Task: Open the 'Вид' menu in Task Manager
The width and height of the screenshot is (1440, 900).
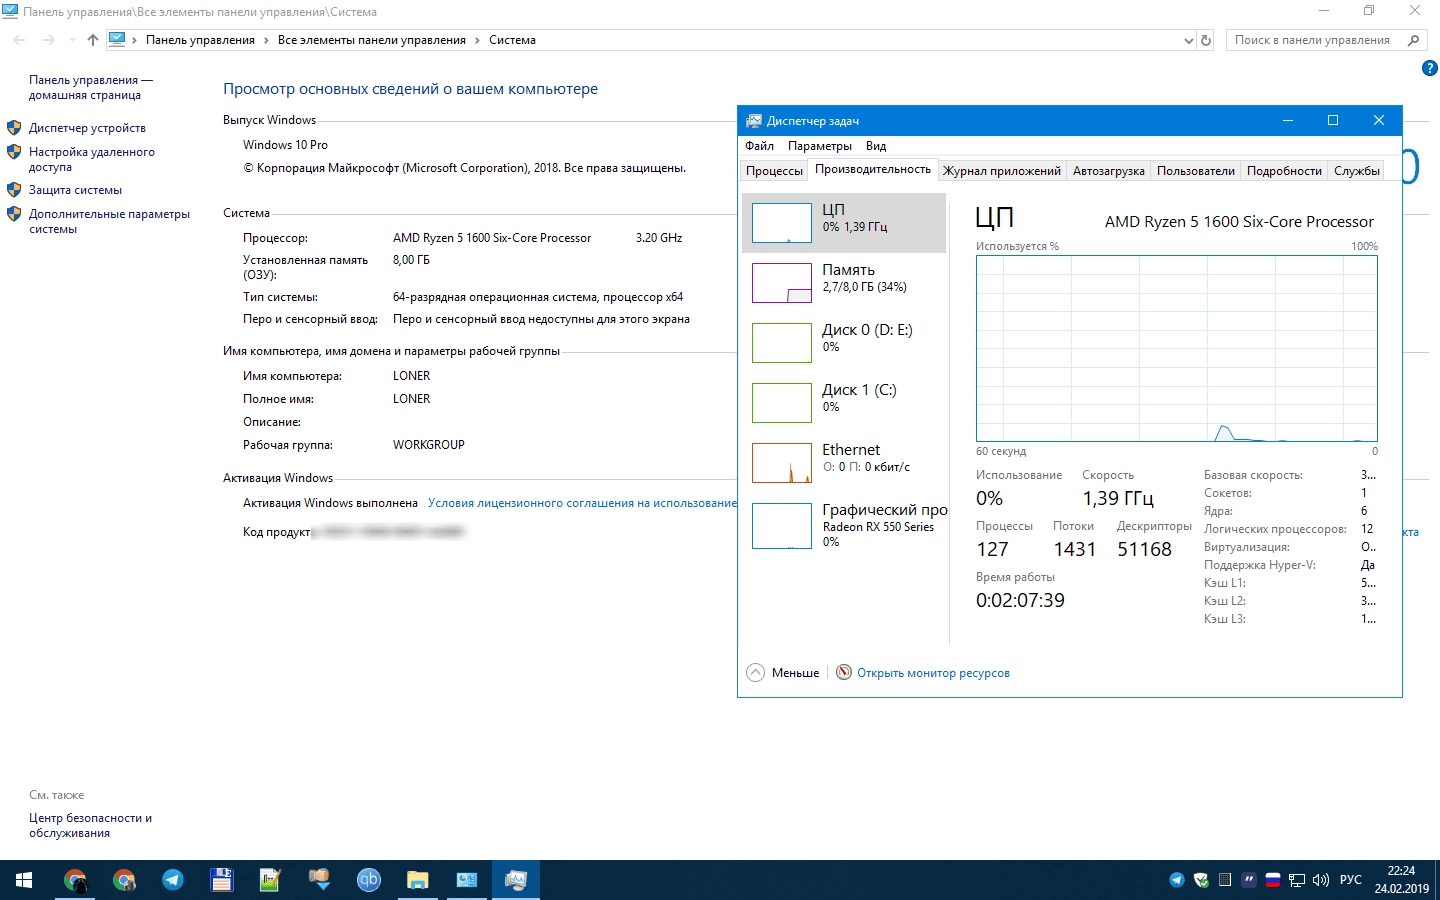Action: [876, 146]
